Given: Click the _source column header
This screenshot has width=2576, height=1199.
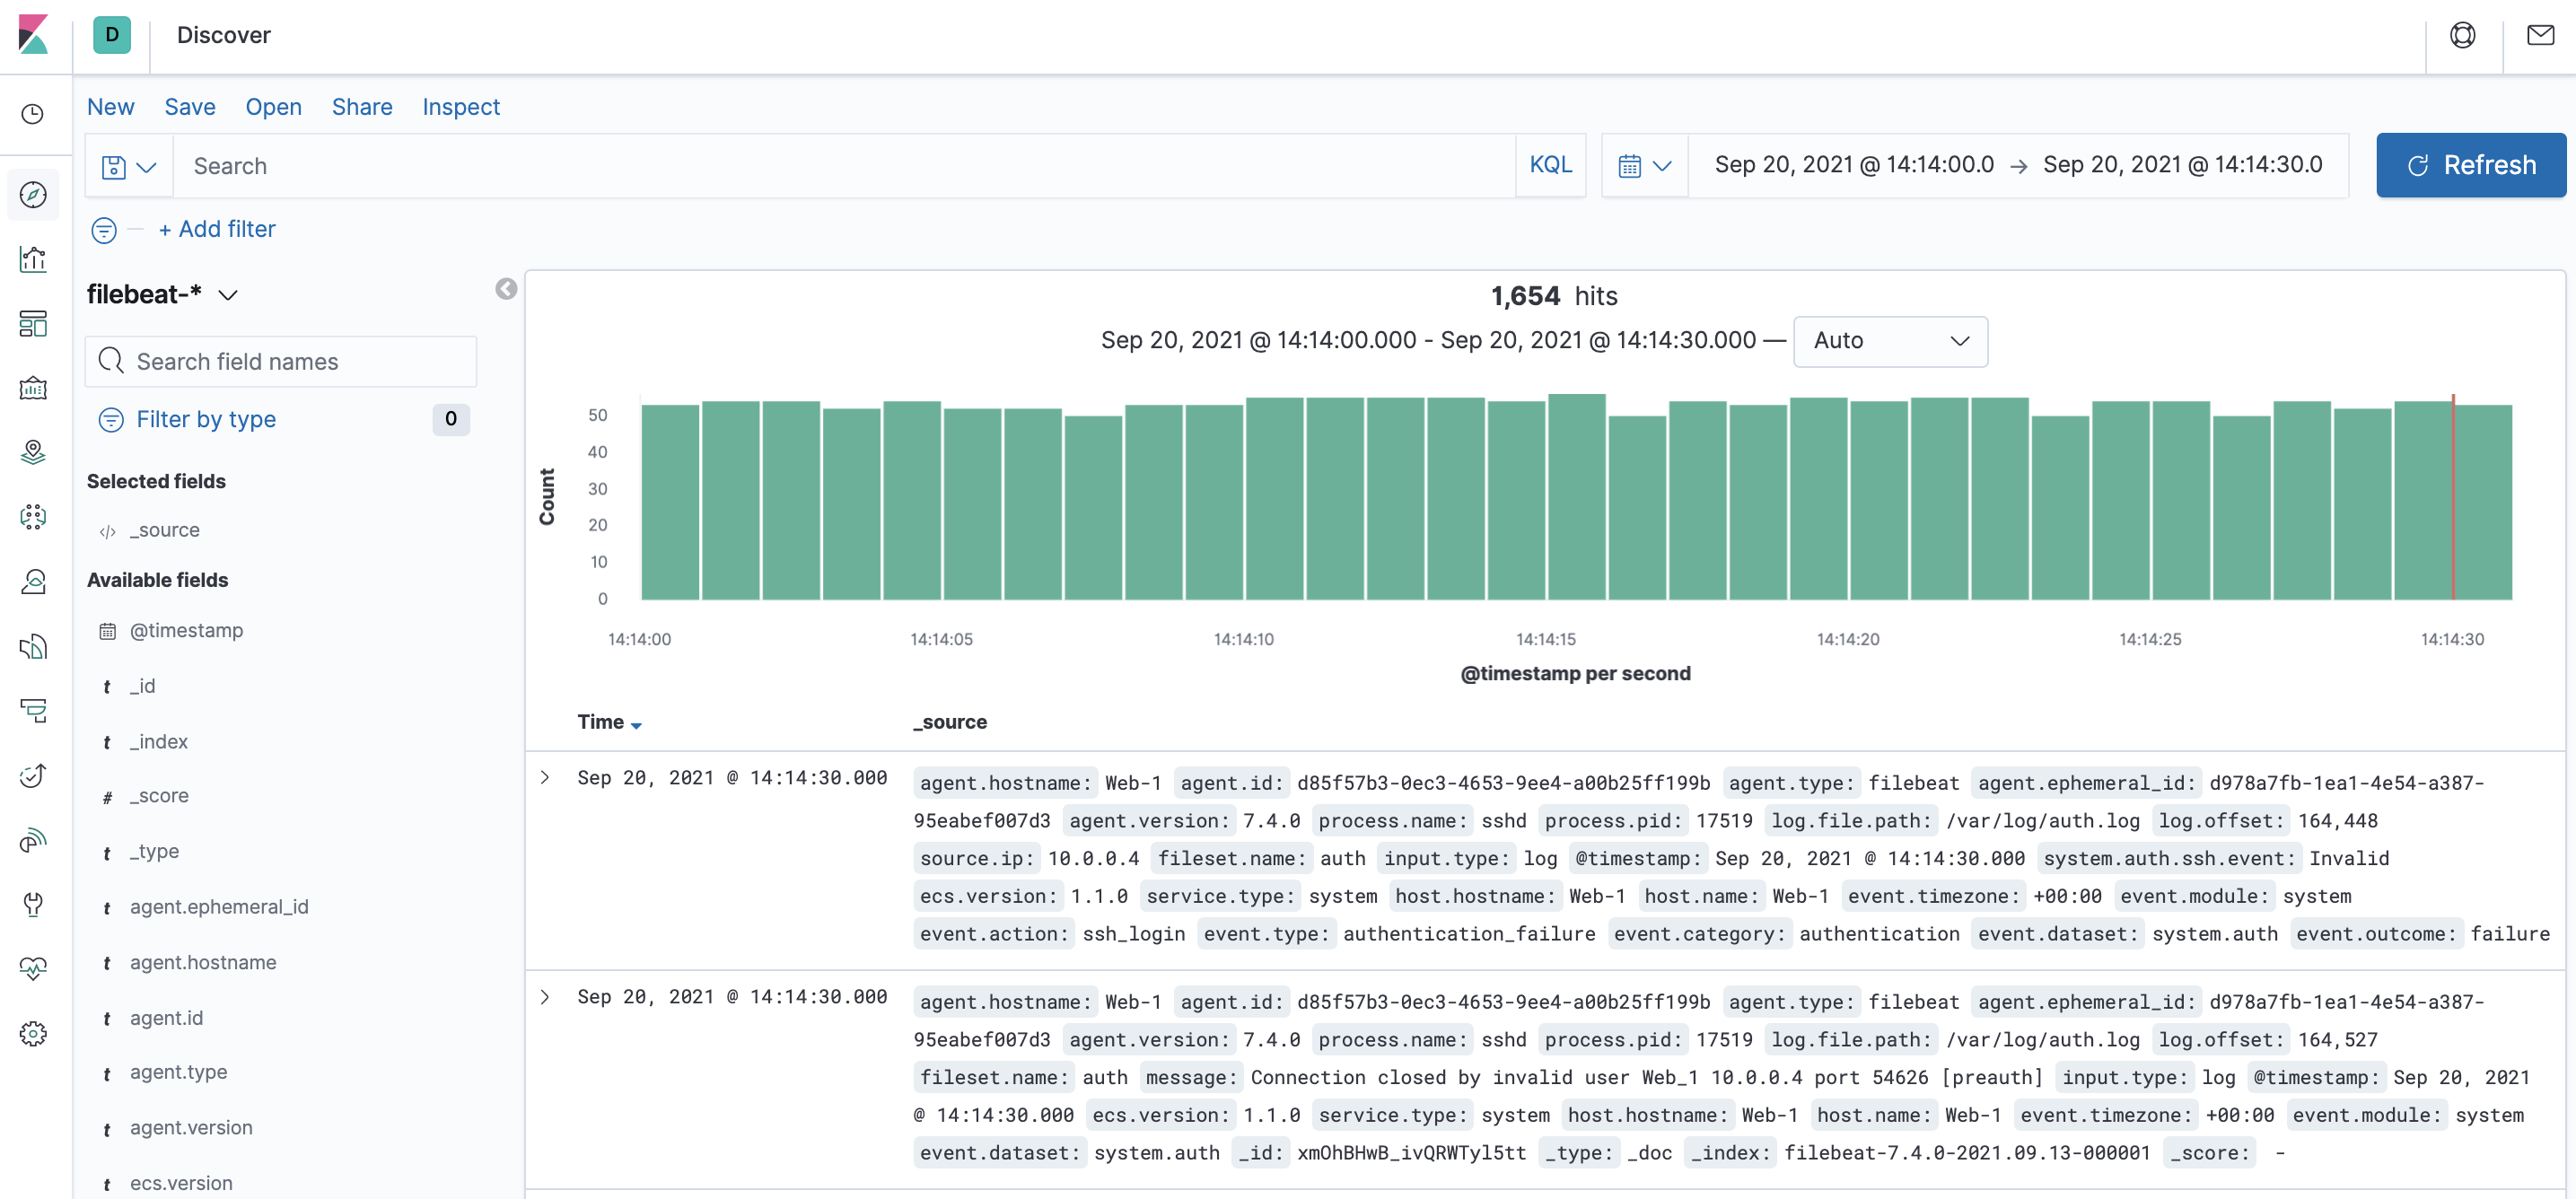Looking at the screenshot, I should coord(950,722).
